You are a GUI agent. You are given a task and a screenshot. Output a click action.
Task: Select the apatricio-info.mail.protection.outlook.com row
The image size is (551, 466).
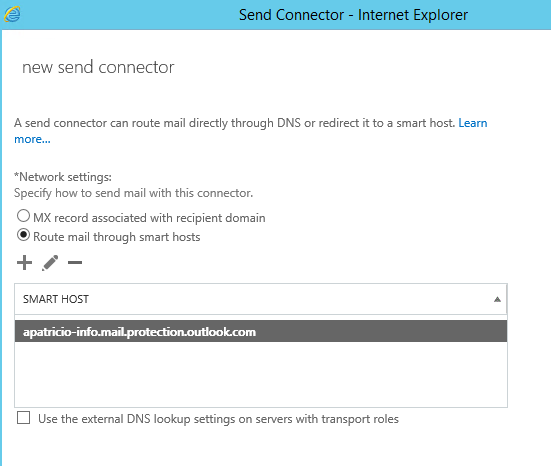pos(261,331)
